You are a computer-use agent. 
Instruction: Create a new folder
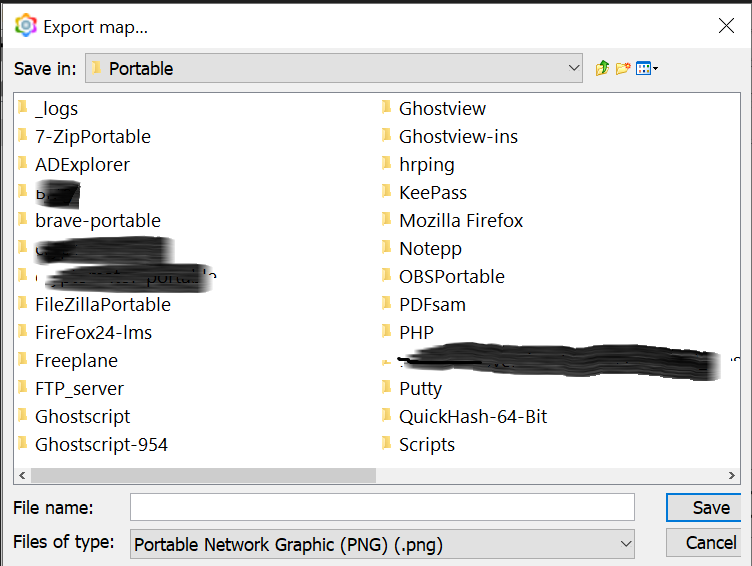[x=623, y=68]
